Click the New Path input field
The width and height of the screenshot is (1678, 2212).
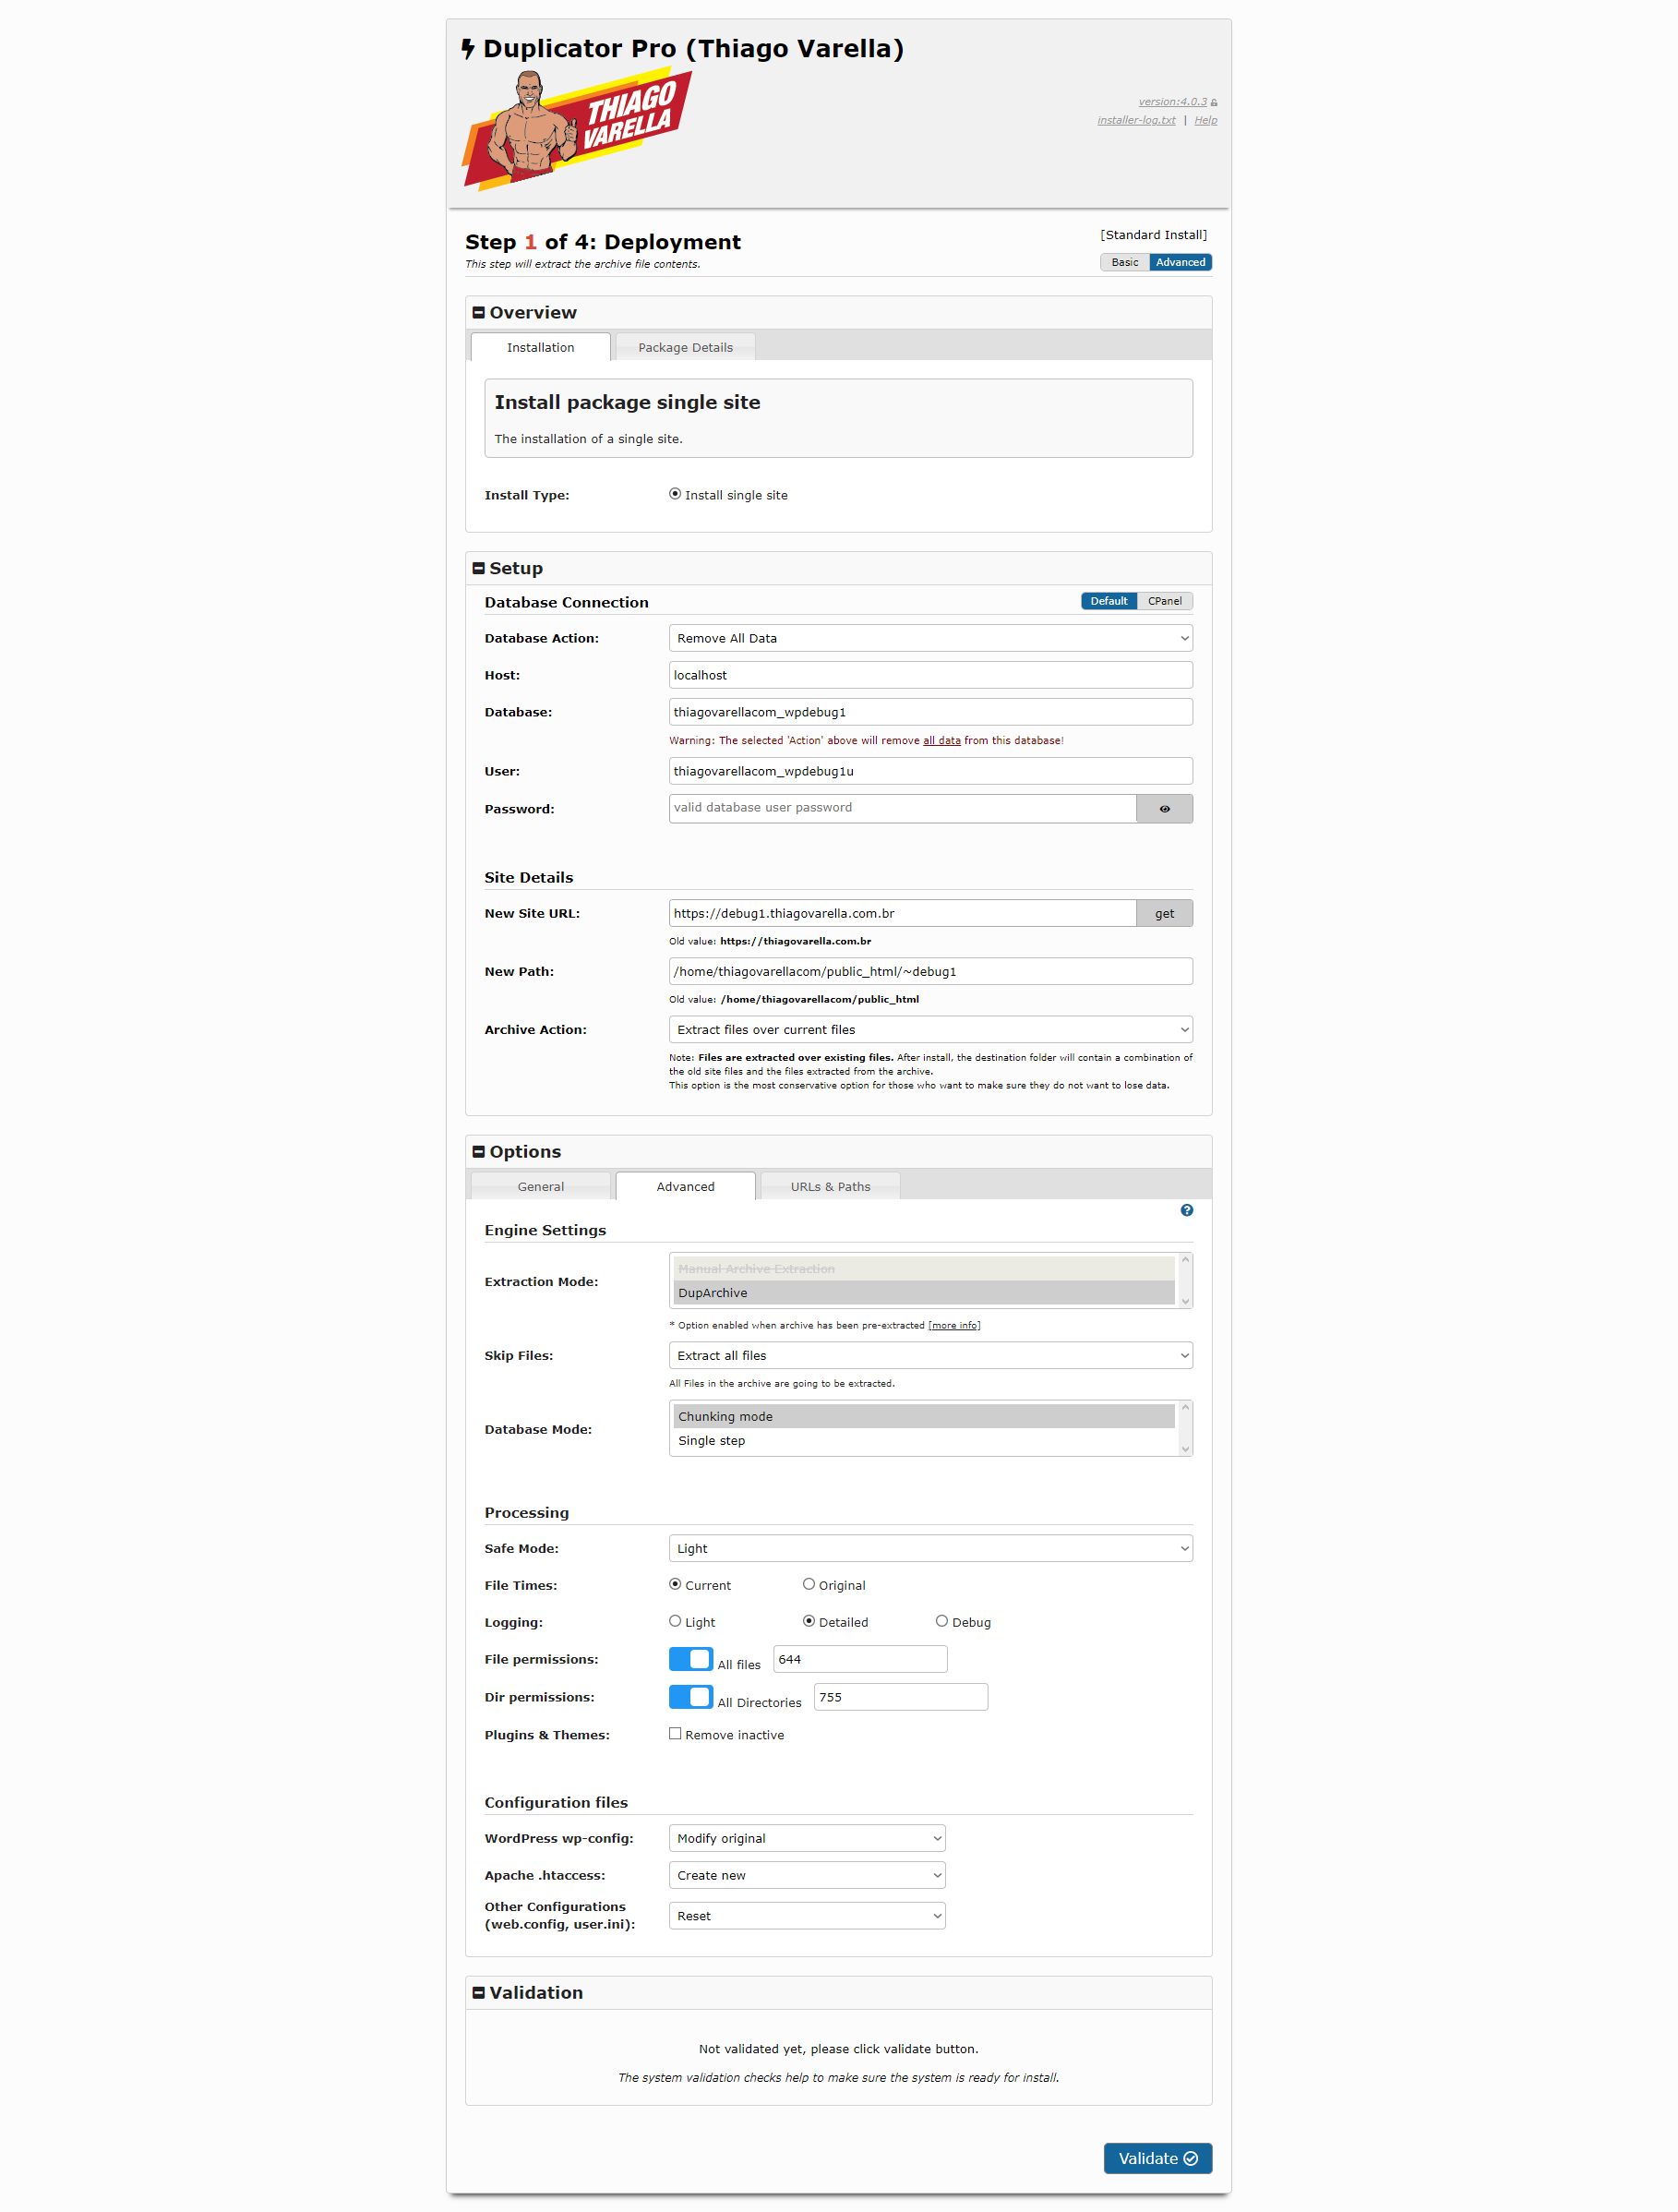(x=930, y=972)
